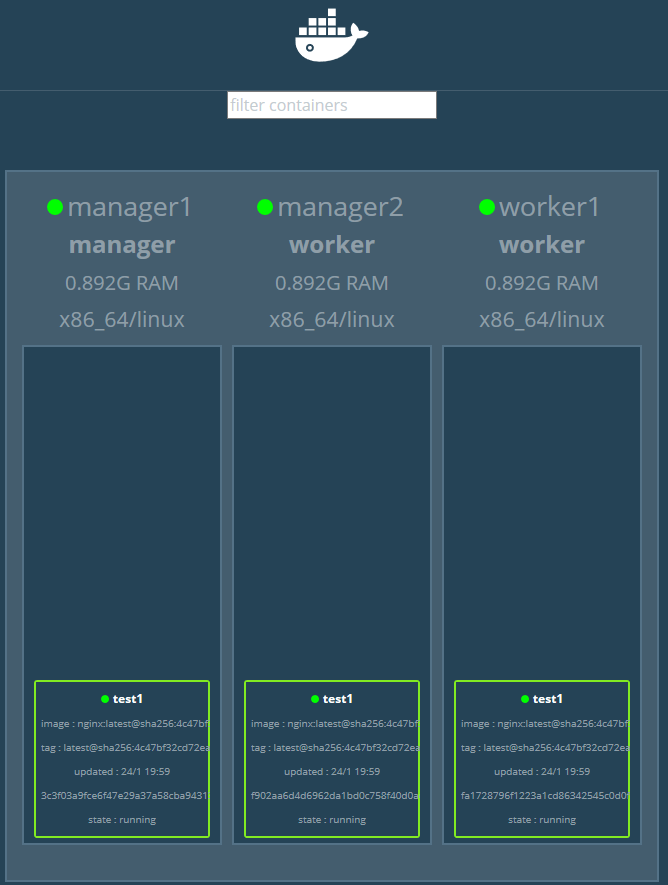Click test1 status dot in worker1 column
The width and height of the screenshot is (668, 885).
(x=525, y=699)
